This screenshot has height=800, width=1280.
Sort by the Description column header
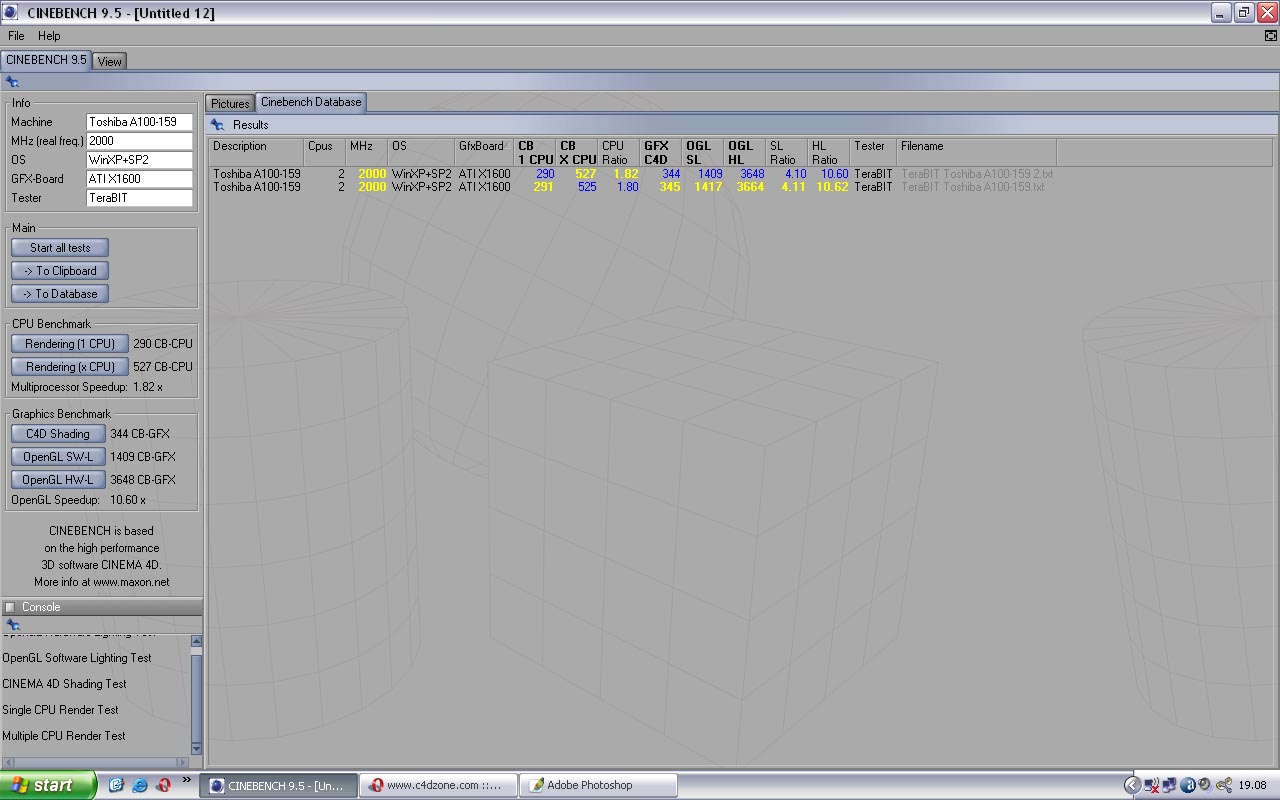256,152
